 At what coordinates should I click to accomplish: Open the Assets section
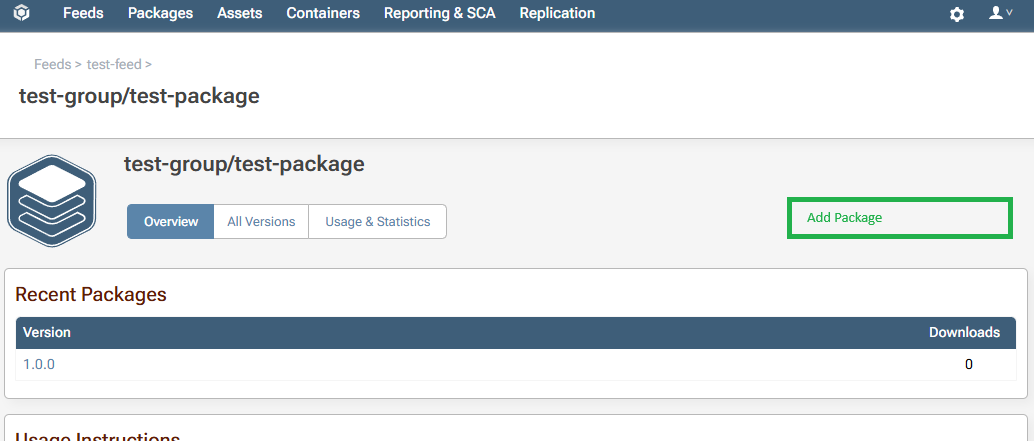pos(239,14)
